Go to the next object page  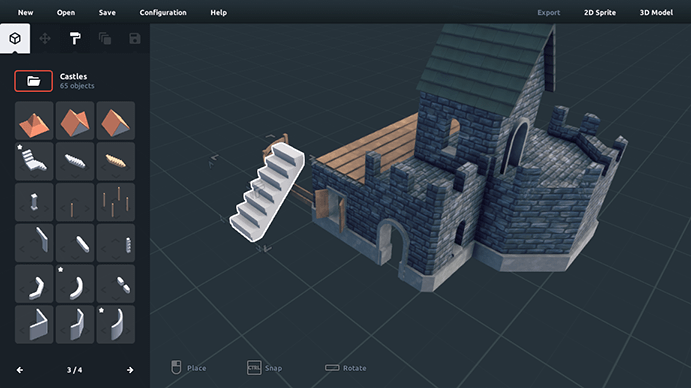[130, 370]
